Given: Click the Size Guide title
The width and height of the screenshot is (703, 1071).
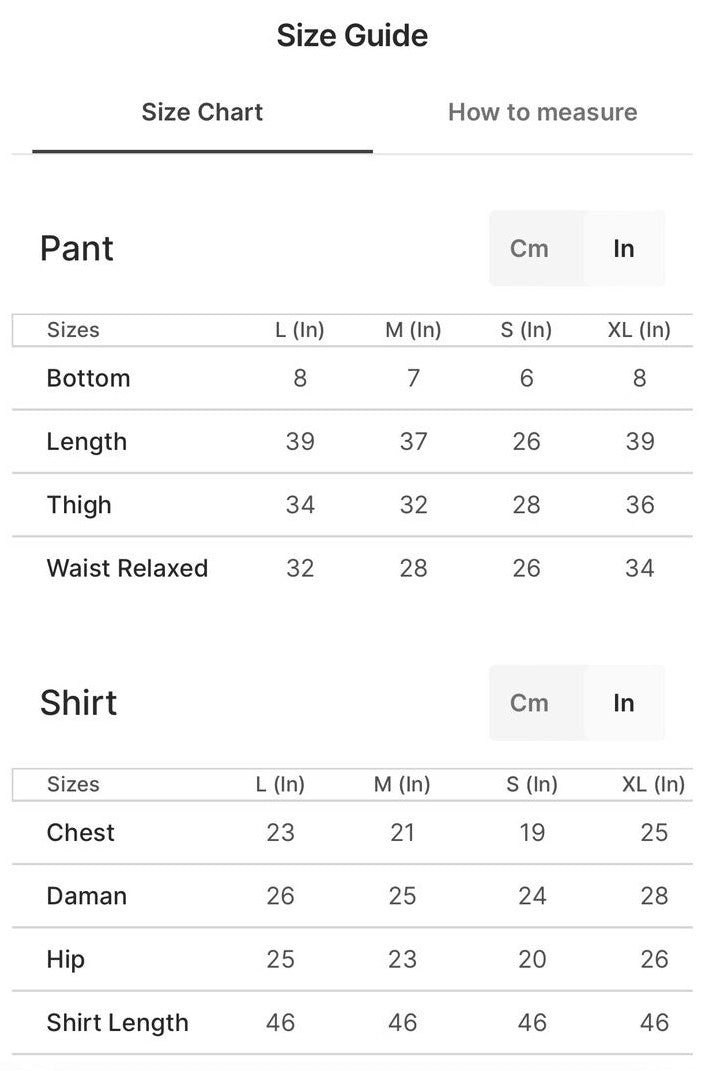Looking at the screenshot, I should 352,36.
